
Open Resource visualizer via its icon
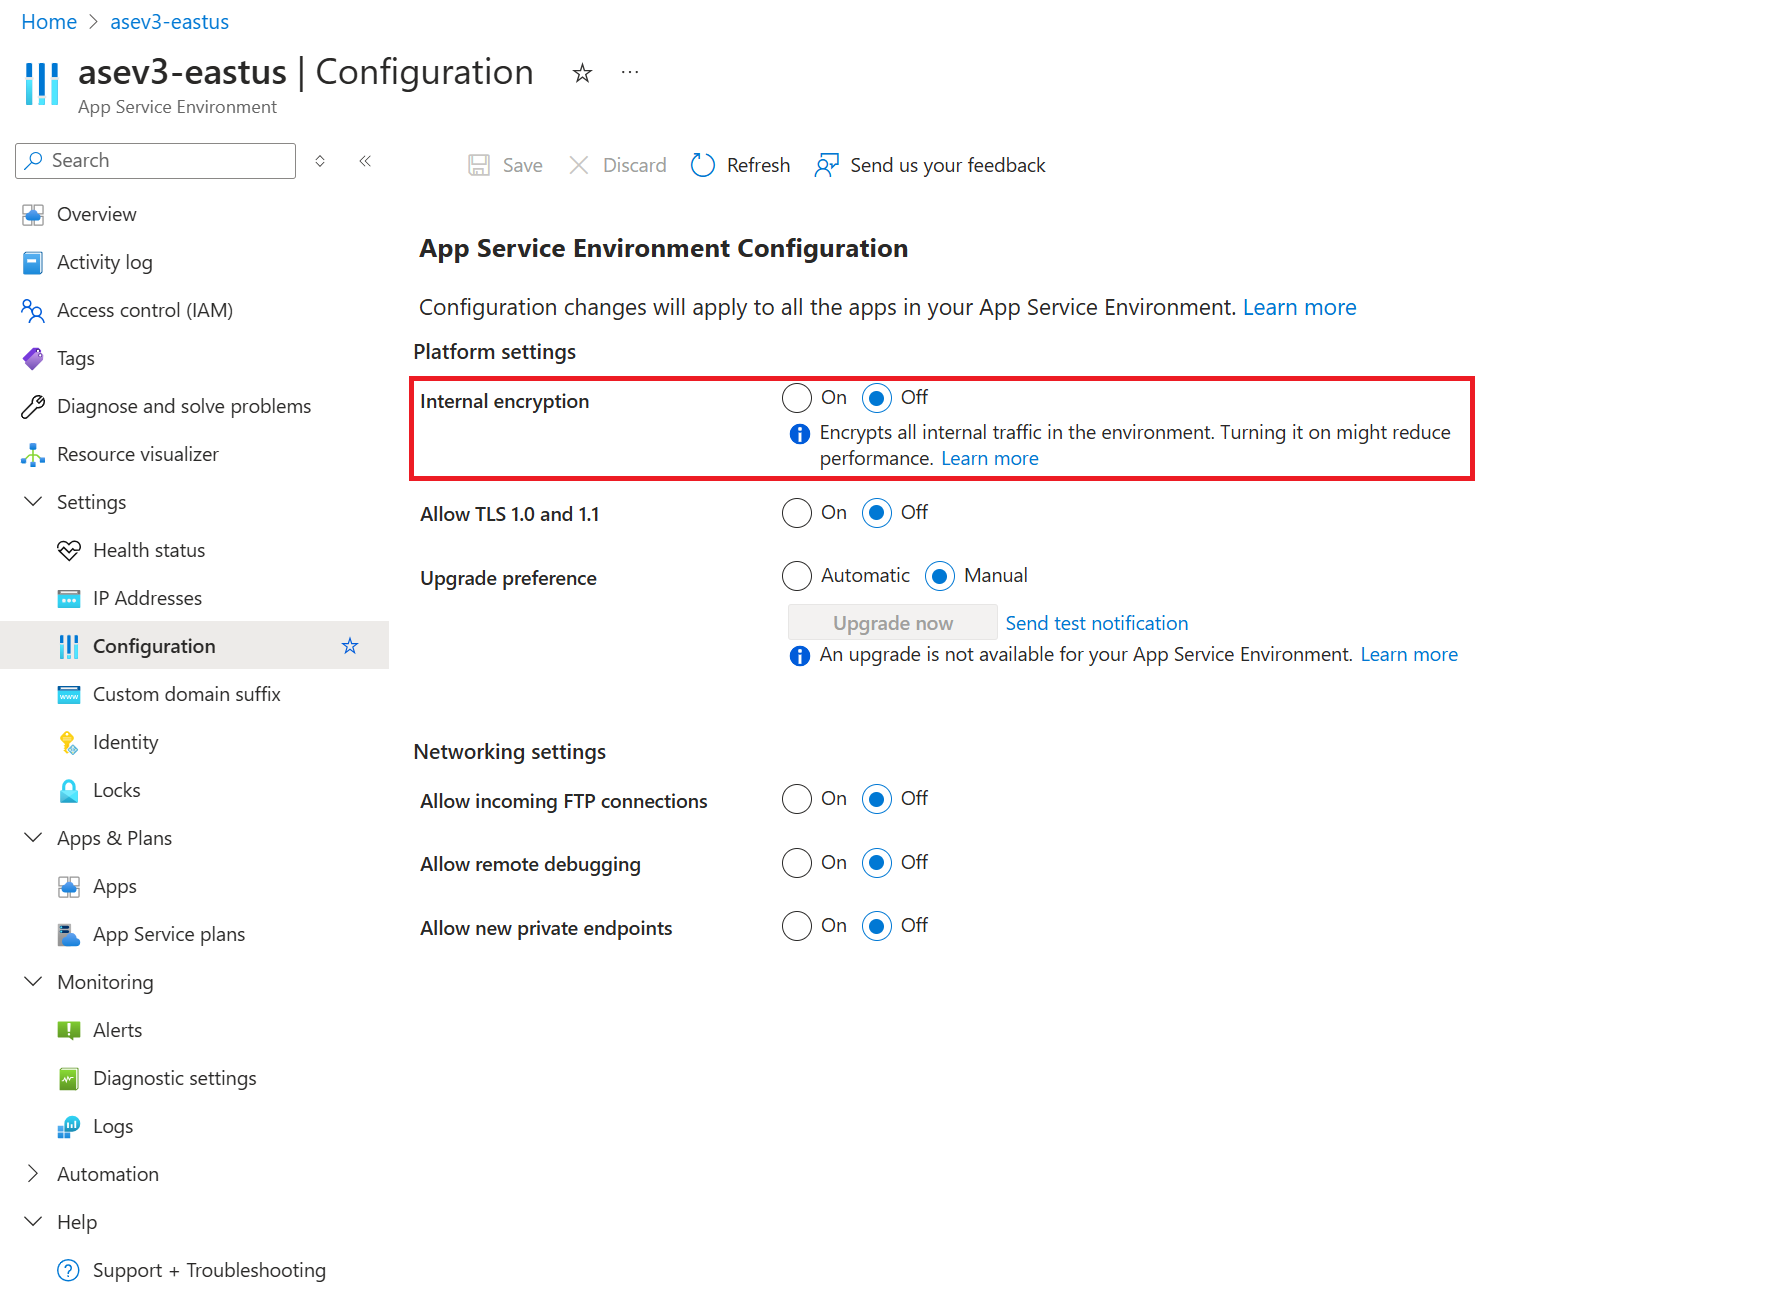point(33,454)
